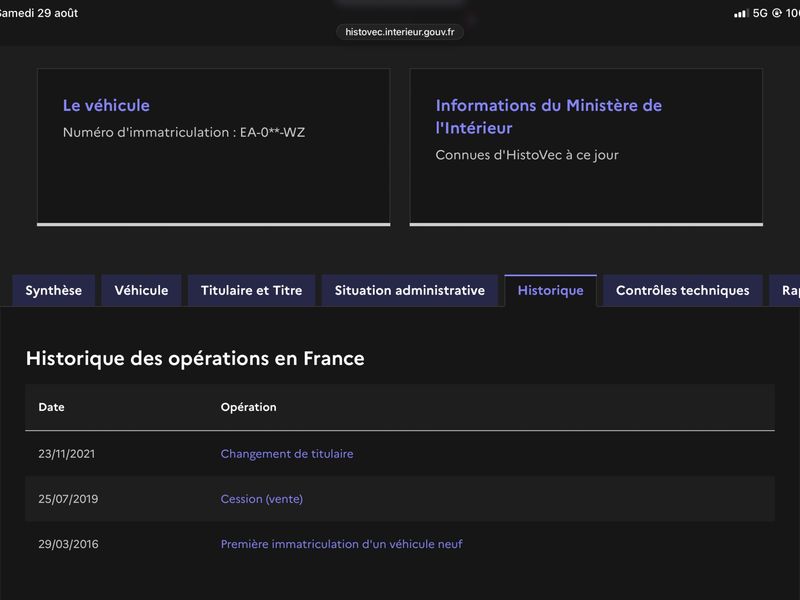Tap the cellular signal strength icon

[741, 13]
